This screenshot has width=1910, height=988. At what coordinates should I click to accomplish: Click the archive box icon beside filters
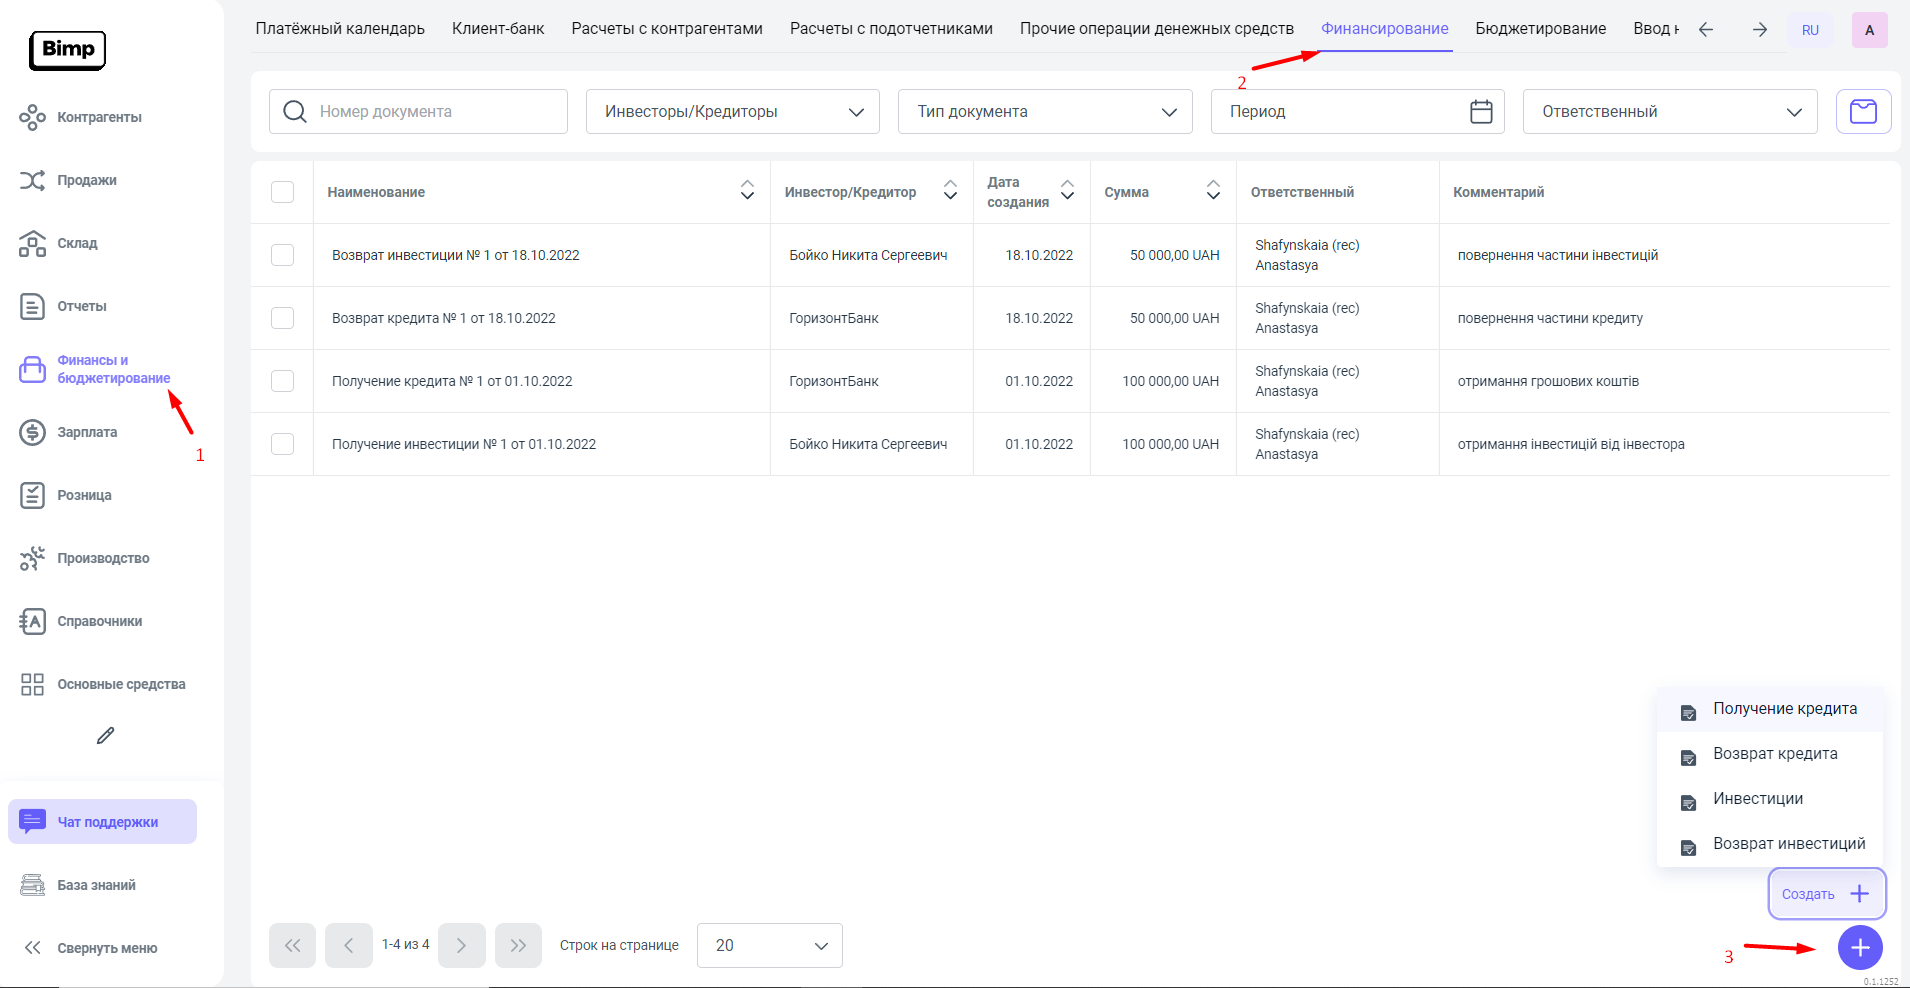click(1863, 111)
